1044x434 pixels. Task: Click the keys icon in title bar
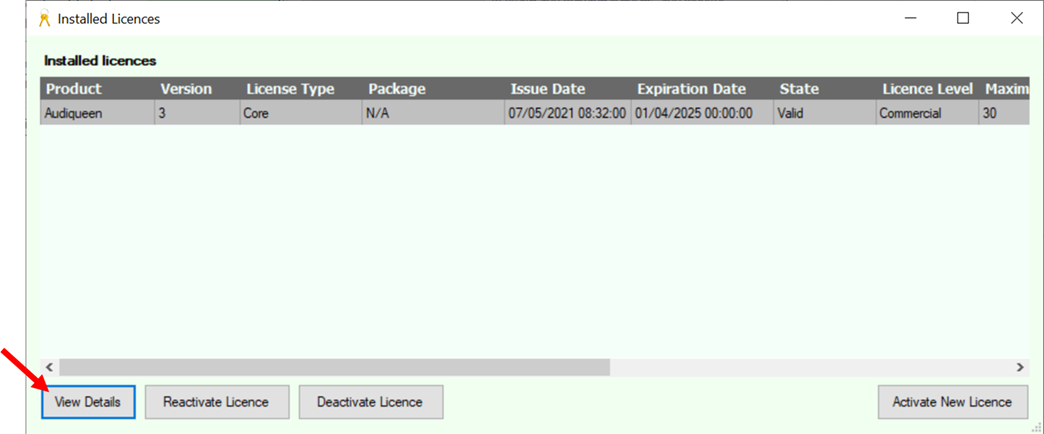tap(45, 19)
